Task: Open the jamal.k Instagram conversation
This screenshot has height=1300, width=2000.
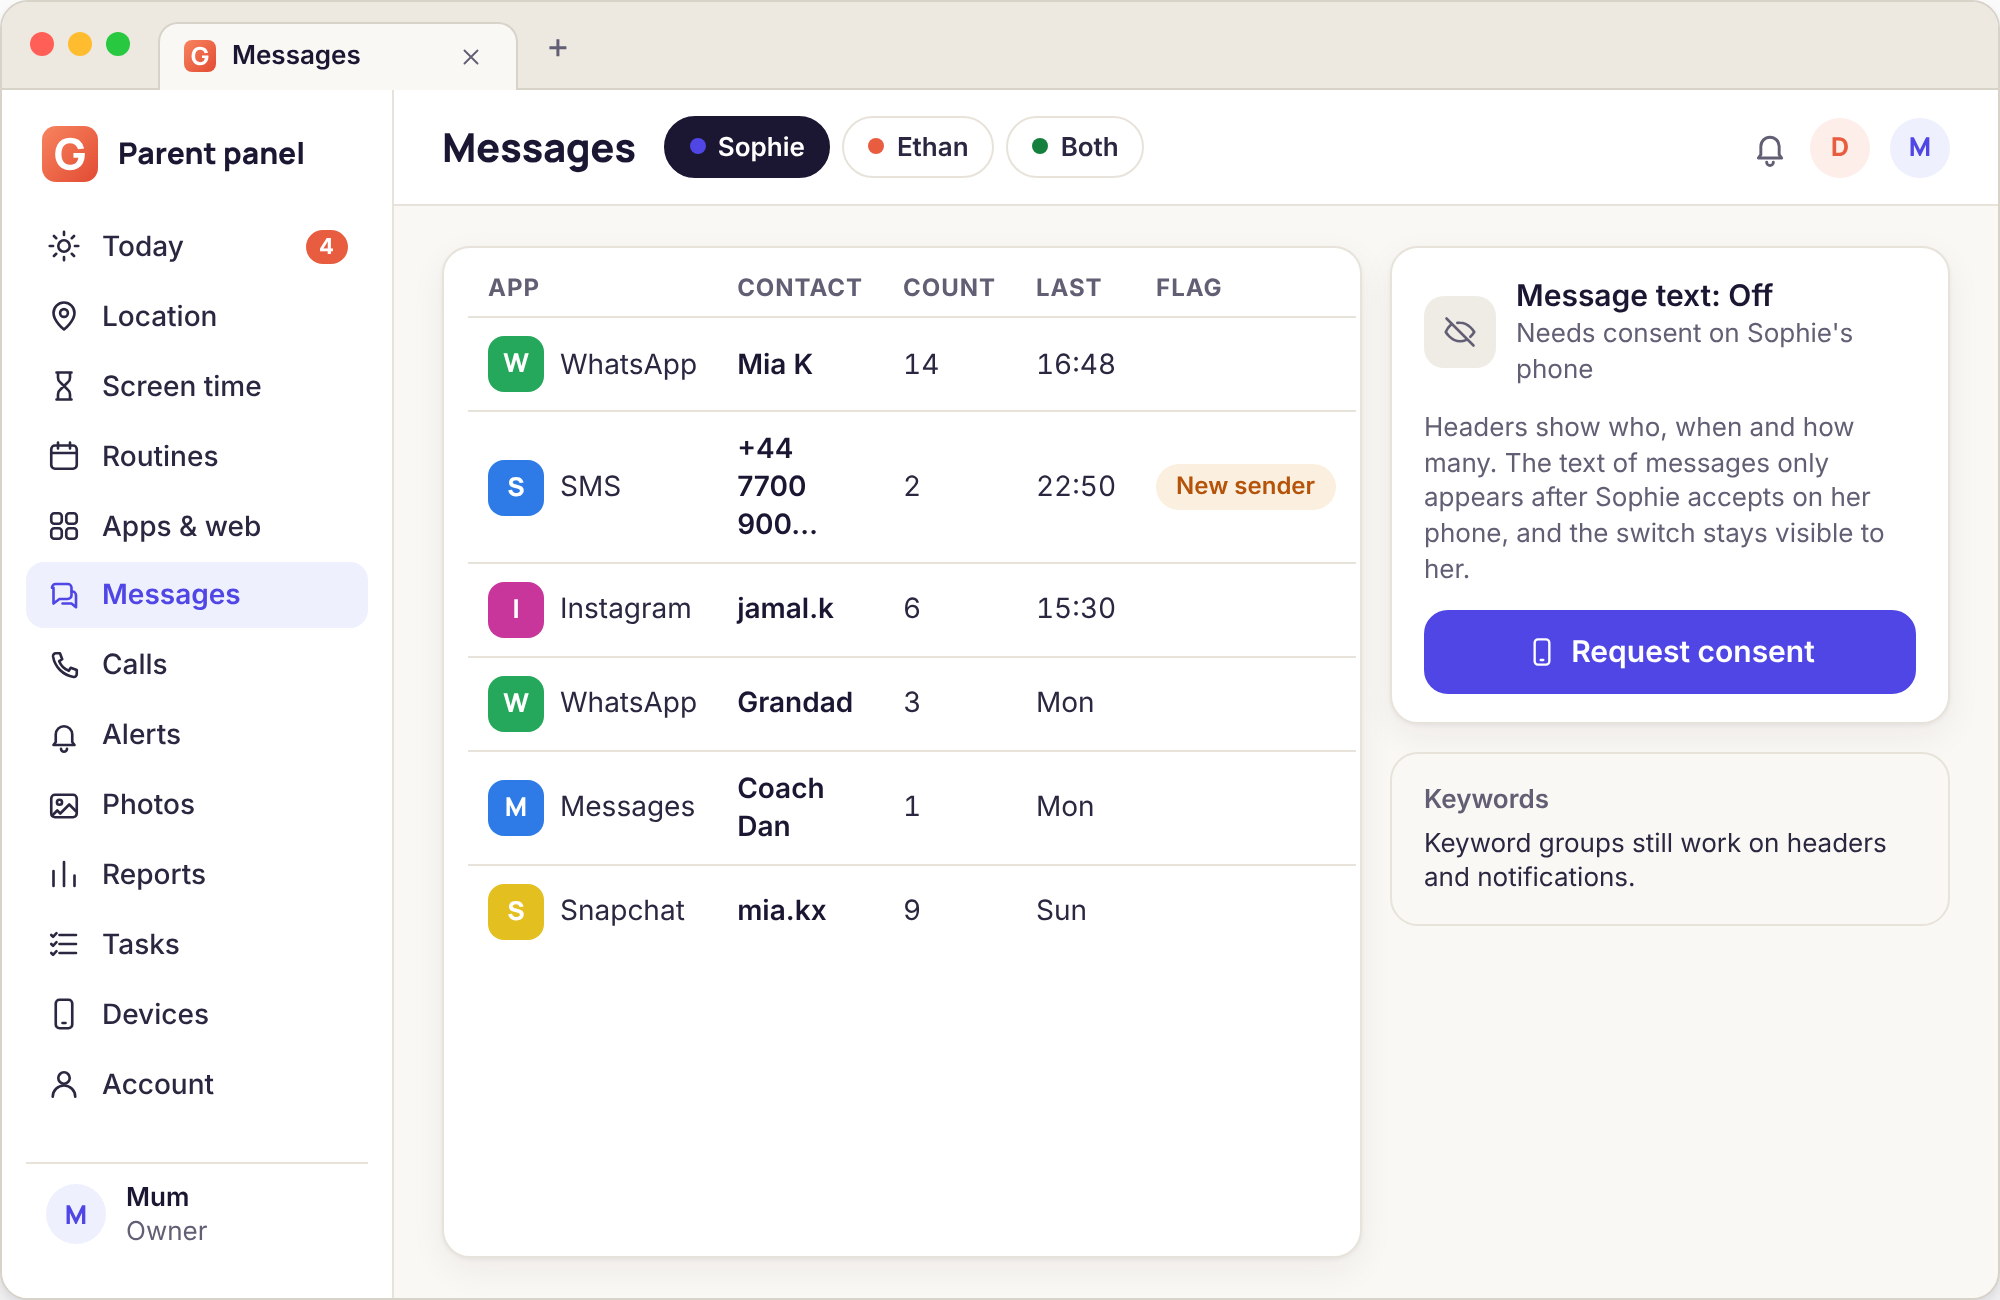Action: [912, 609]
